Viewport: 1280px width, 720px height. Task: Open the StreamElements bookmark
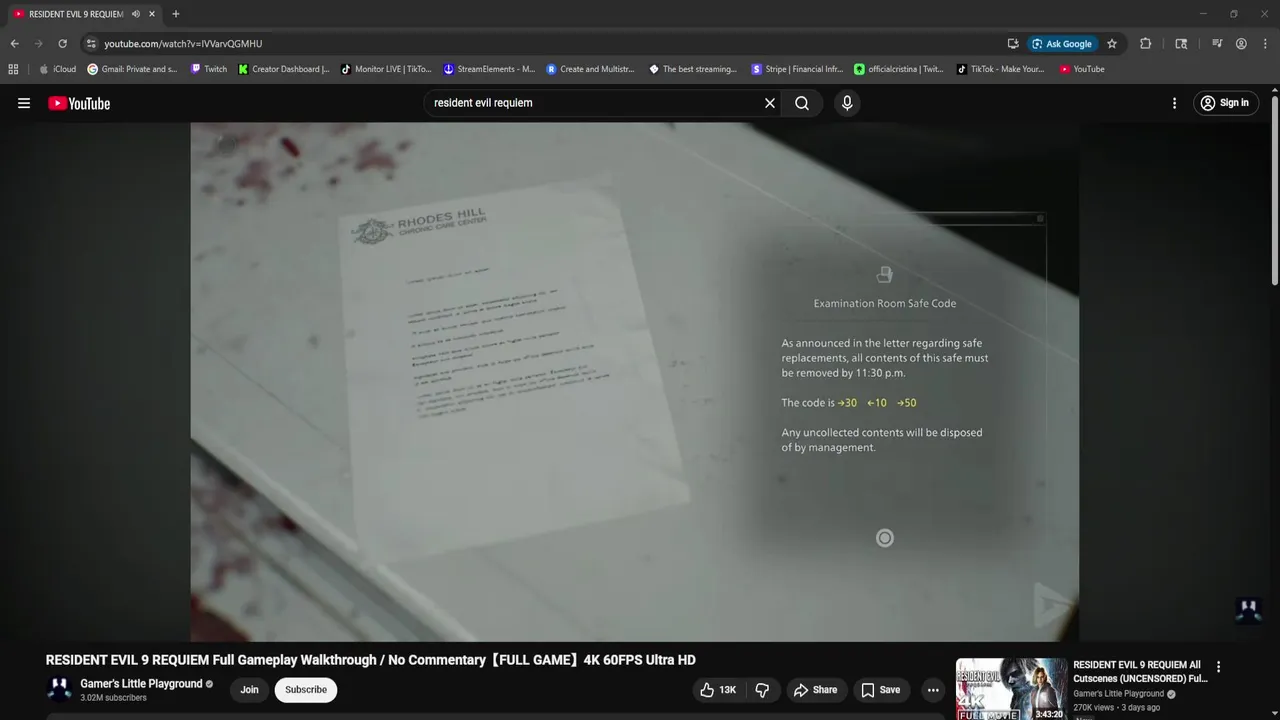pyautogui.click(x=489, y=69)
